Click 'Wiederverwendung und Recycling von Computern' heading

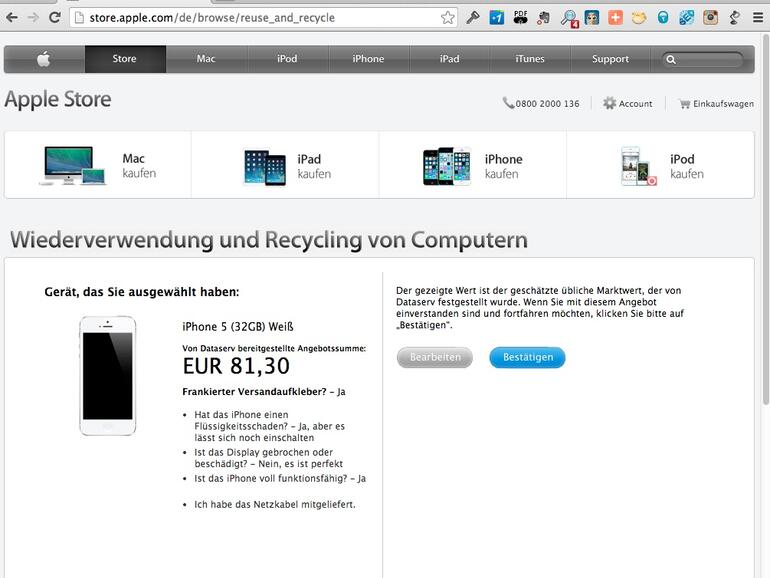tap(269, 240)
